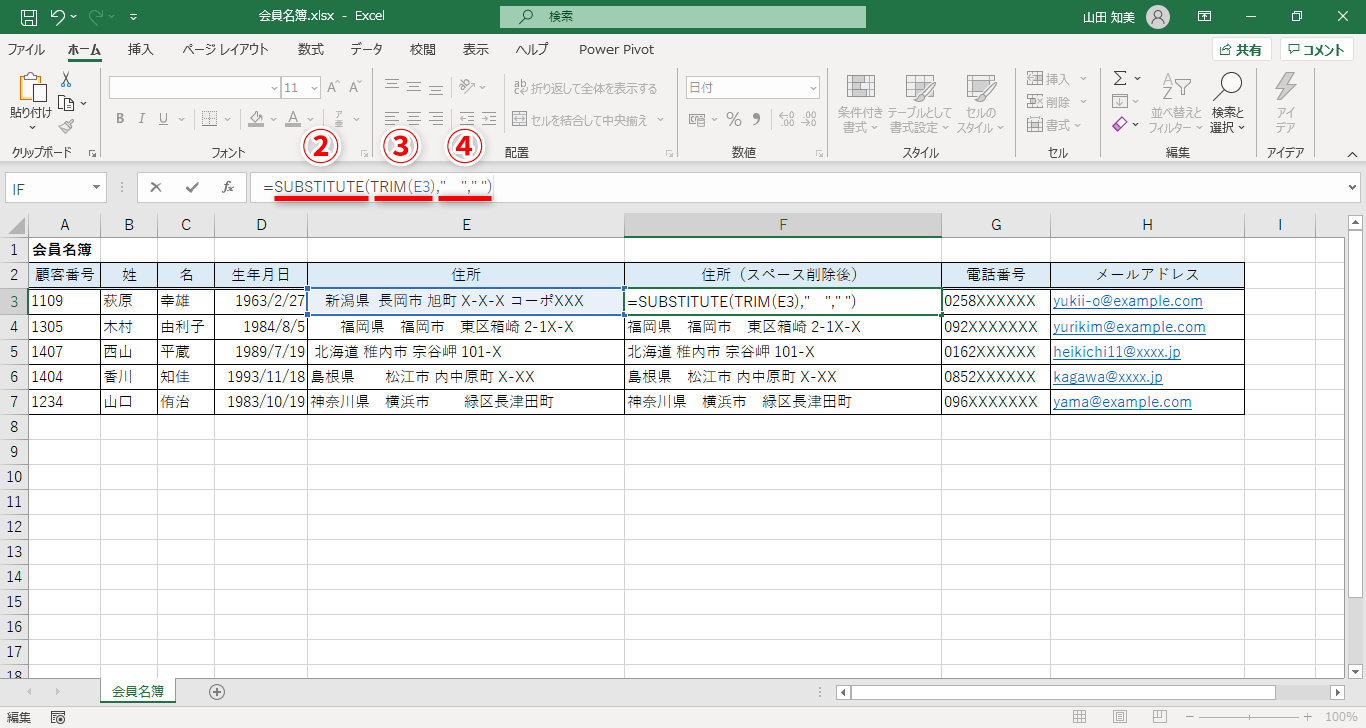Decrease the cell indent
This screenshot has width=1366, height=728.
(x=466, y=119)
